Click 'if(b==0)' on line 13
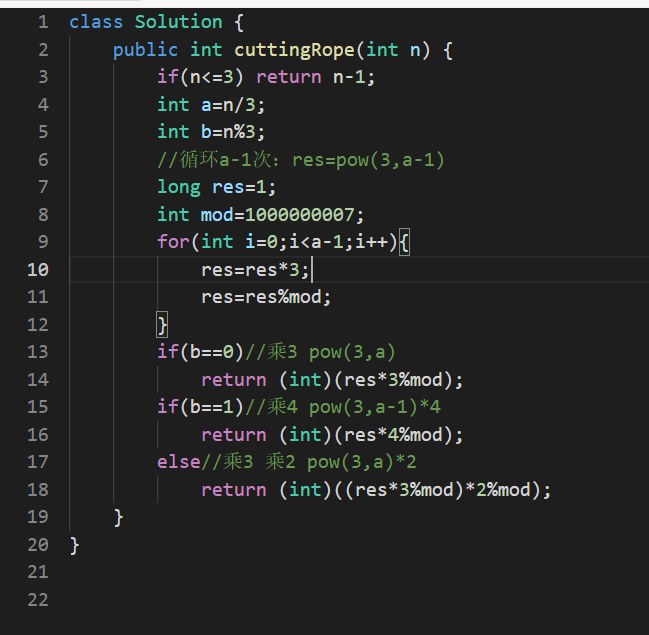 200,352
